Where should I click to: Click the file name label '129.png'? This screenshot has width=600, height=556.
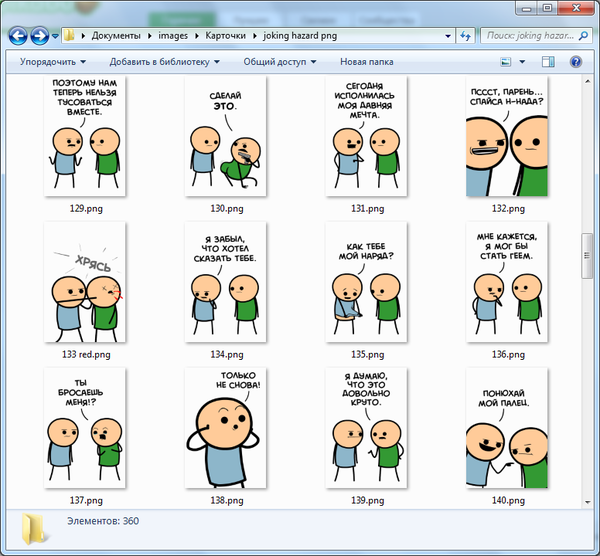tap(86, 209)
